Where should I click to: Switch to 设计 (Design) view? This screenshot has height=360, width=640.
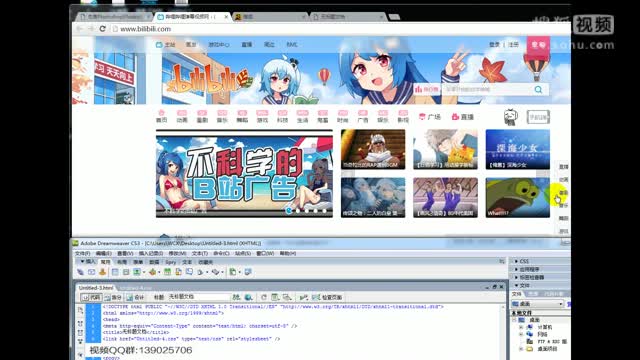pos(136,297)
